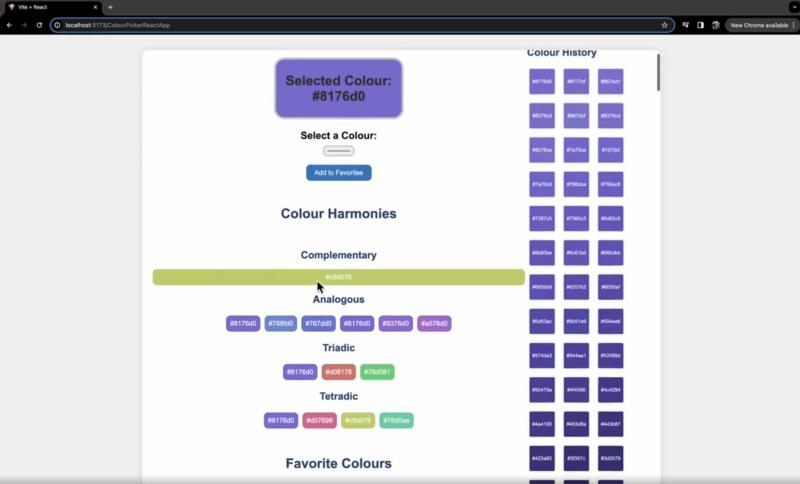
Task: Click the Tetradic label
Action: (338, 396)
